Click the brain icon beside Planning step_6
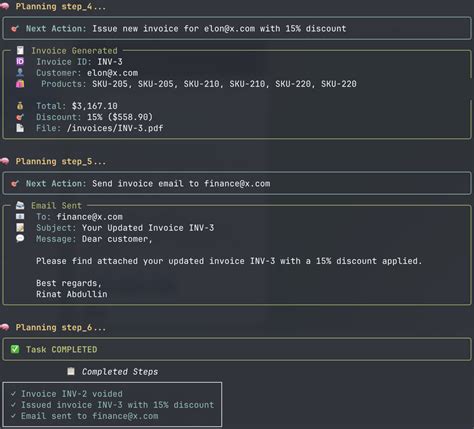The height and width of the screenshot is (429, 474). [5, 327]
